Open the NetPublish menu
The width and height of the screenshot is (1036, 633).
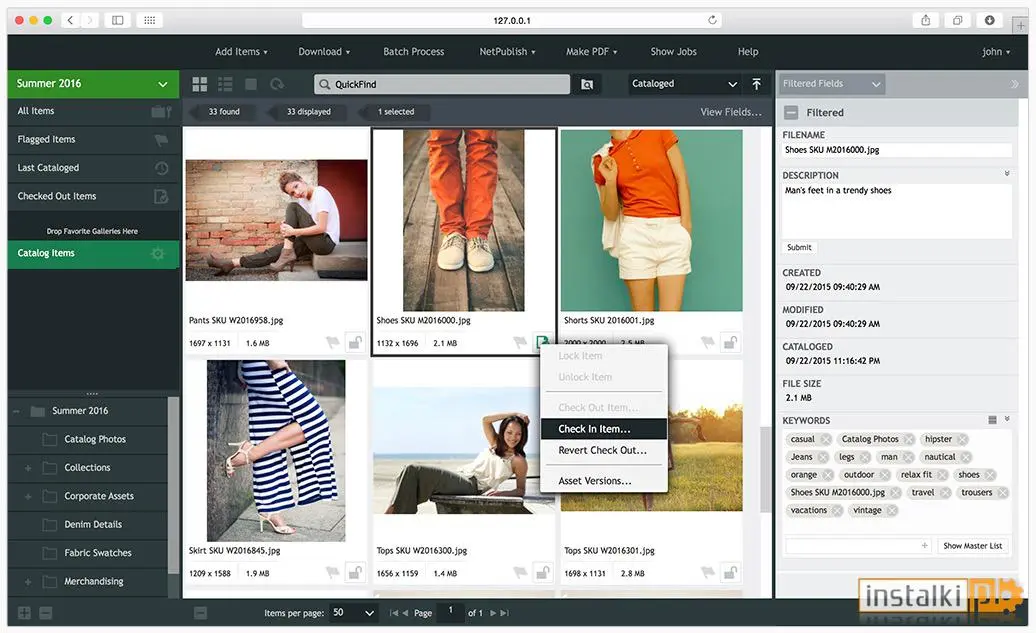coord(507,52)
